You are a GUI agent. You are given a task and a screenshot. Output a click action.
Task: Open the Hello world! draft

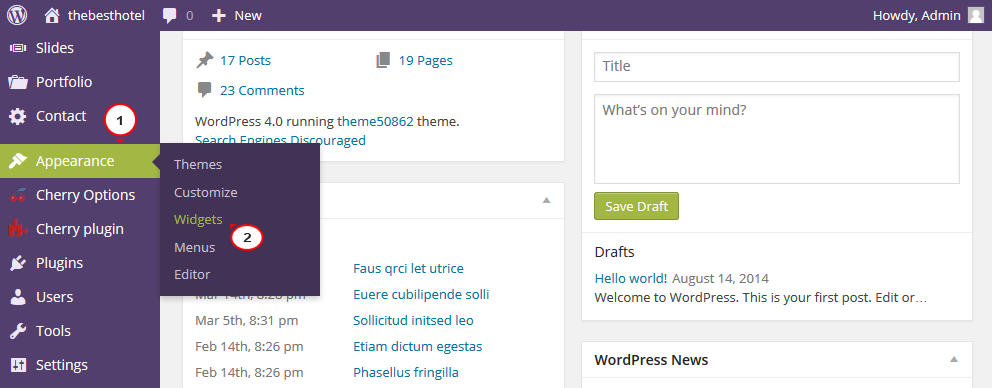coord(631,278)
